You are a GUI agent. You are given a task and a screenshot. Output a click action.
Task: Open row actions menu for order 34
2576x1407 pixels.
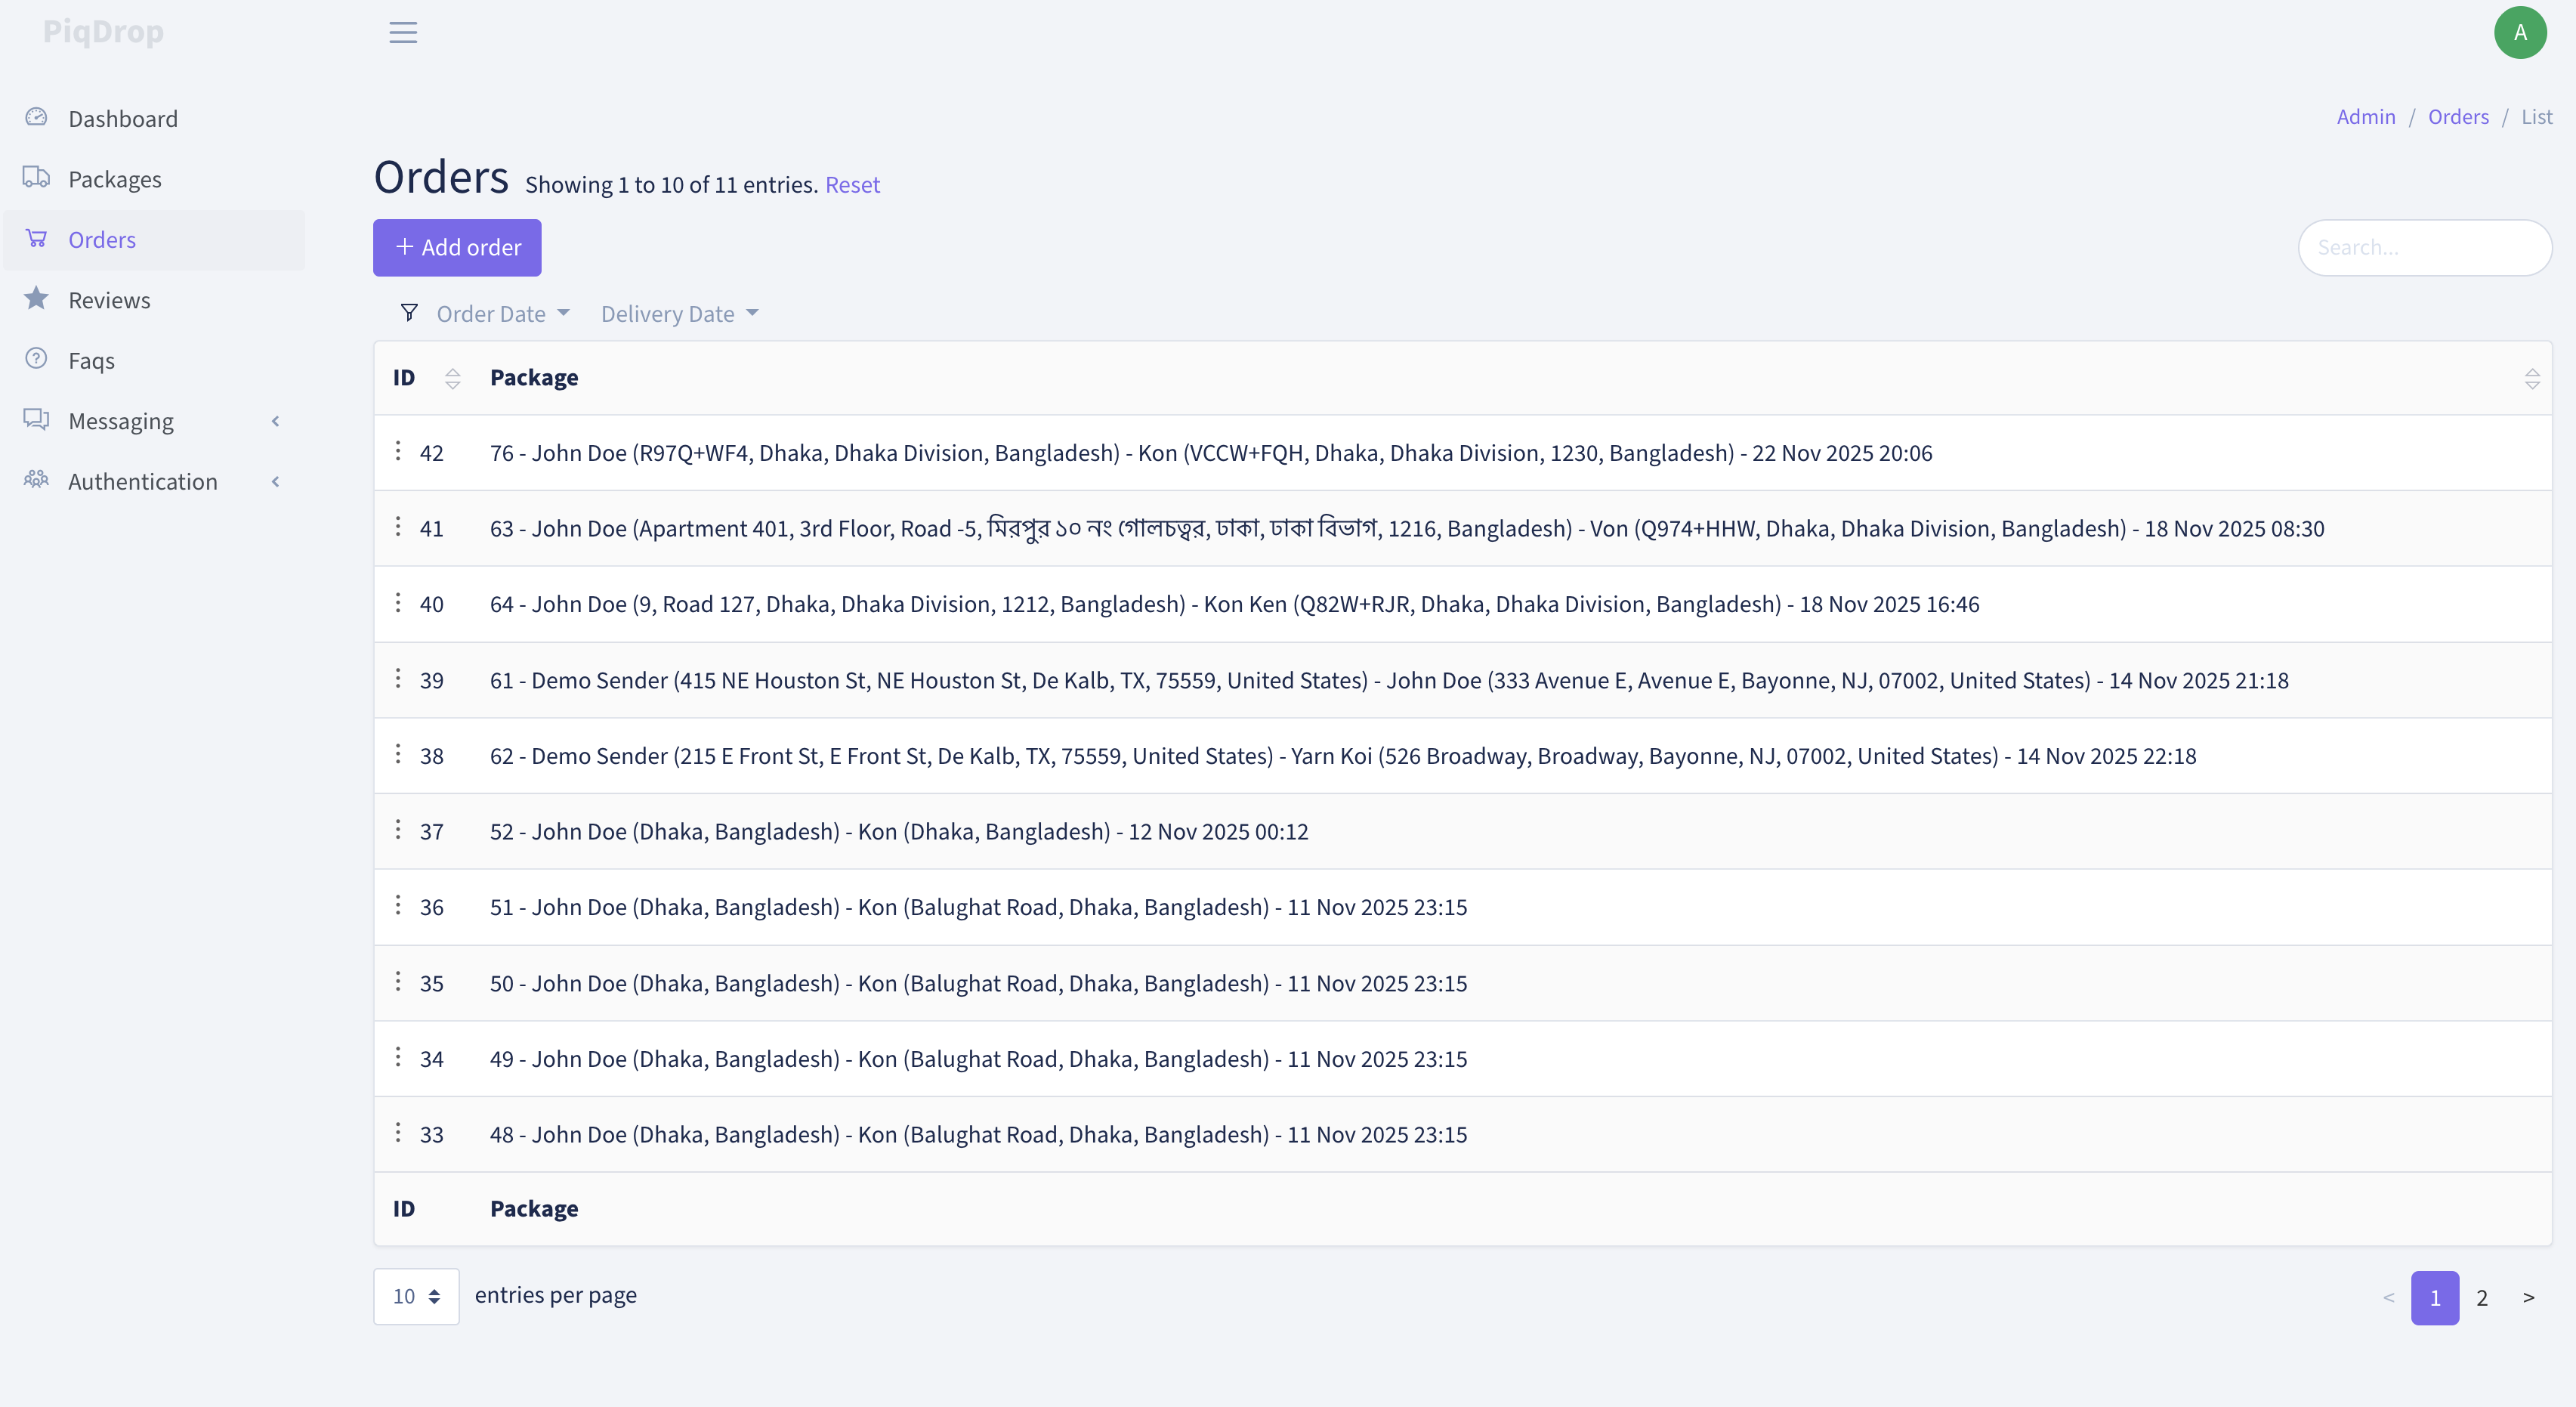coord(398,1057)
